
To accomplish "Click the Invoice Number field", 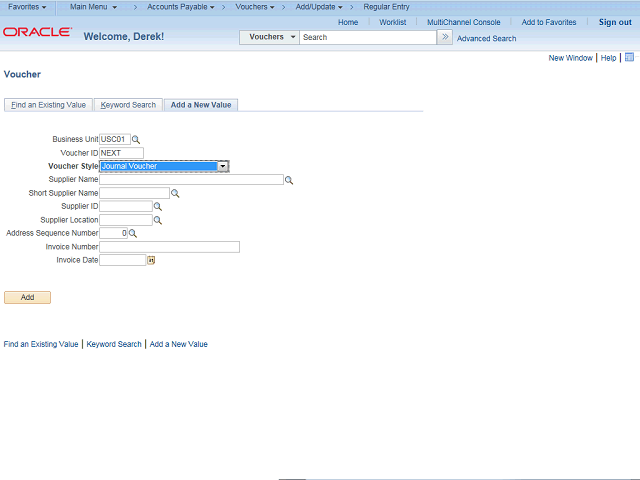I will click(x=169, y=247).
